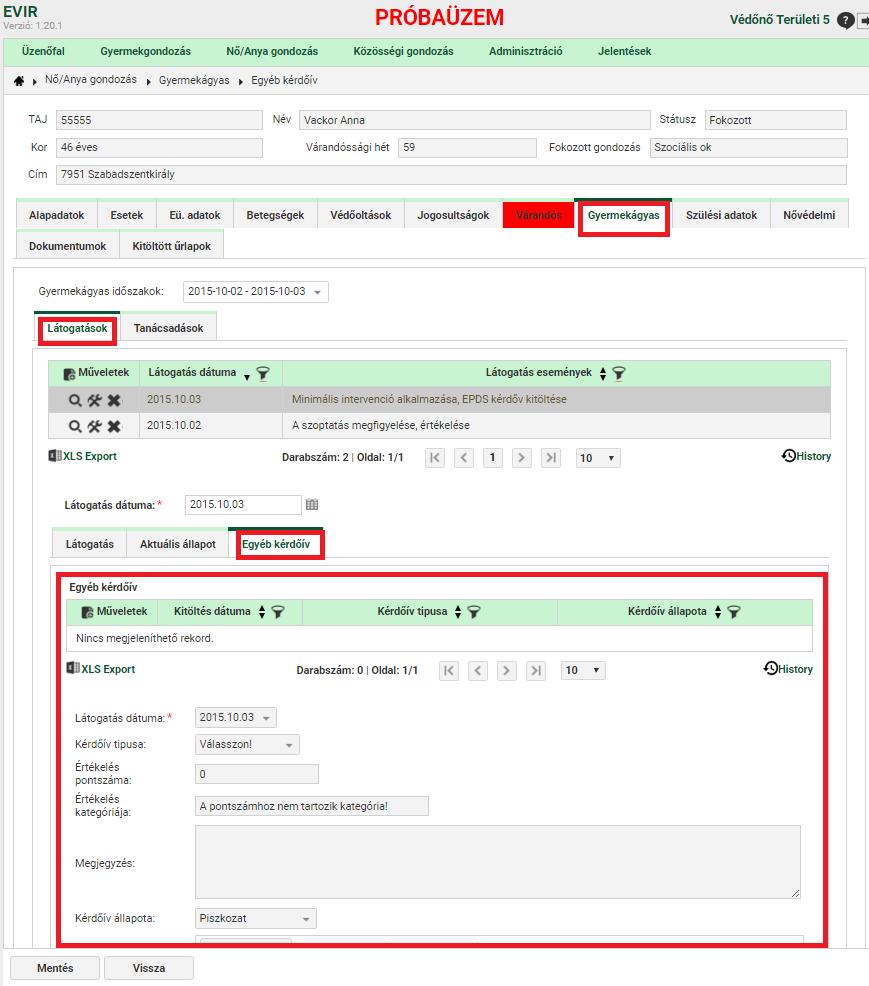Image resolution: width=869 pixels, height=986 pixels.
Task: Click the logout arrow icon at the top right
Action: (x=863, y=21)
